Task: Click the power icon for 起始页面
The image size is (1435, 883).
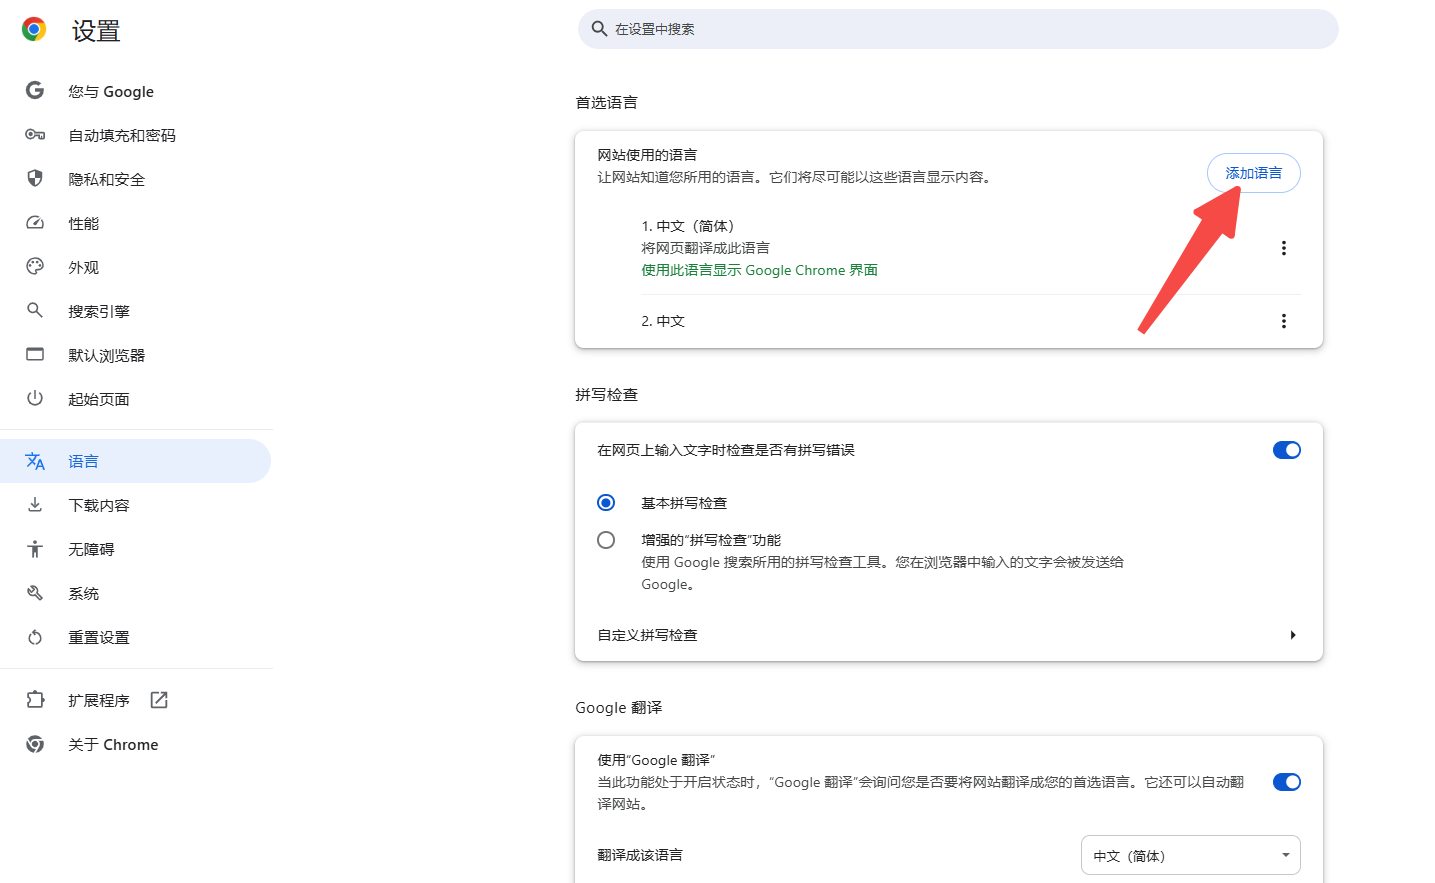Action: [x=35, y=399]
